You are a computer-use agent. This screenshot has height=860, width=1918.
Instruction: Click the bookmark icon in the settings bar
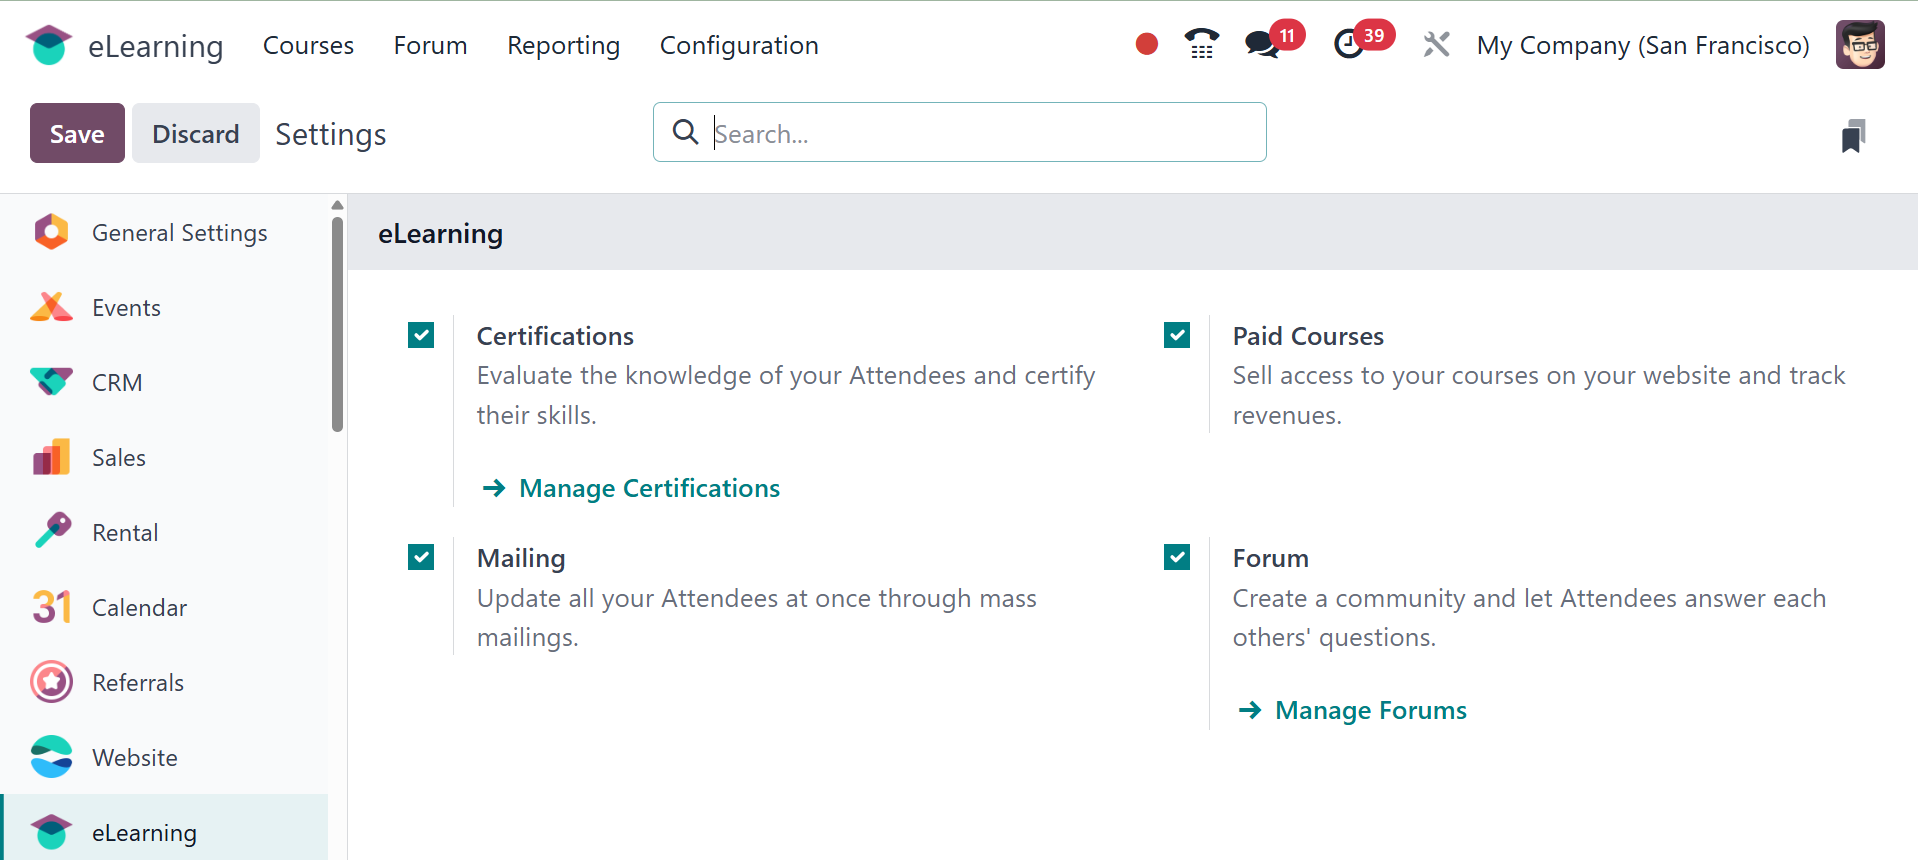coord(1853,136)
